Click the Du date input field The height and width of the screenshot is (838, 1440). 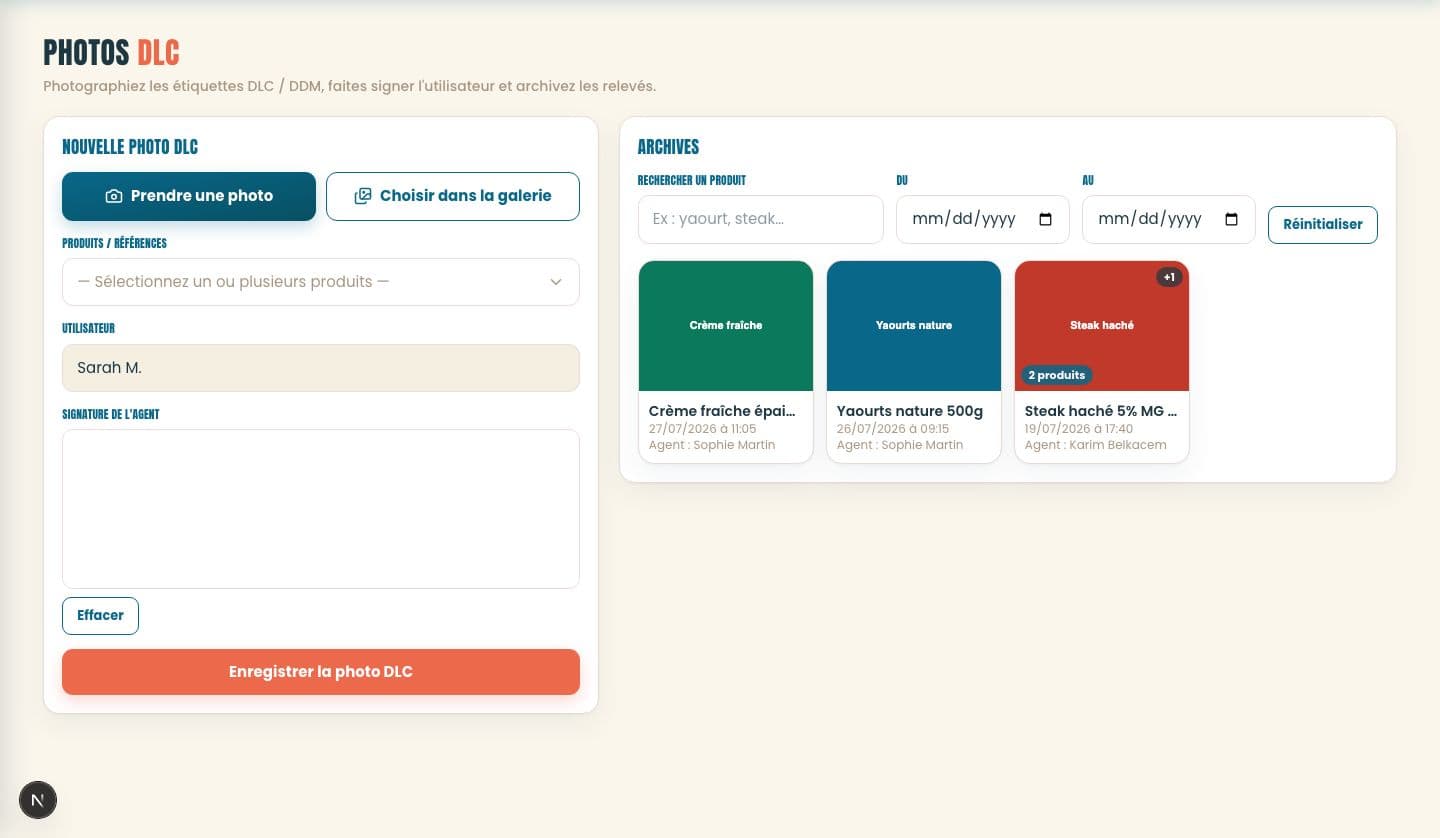(983, 219)
